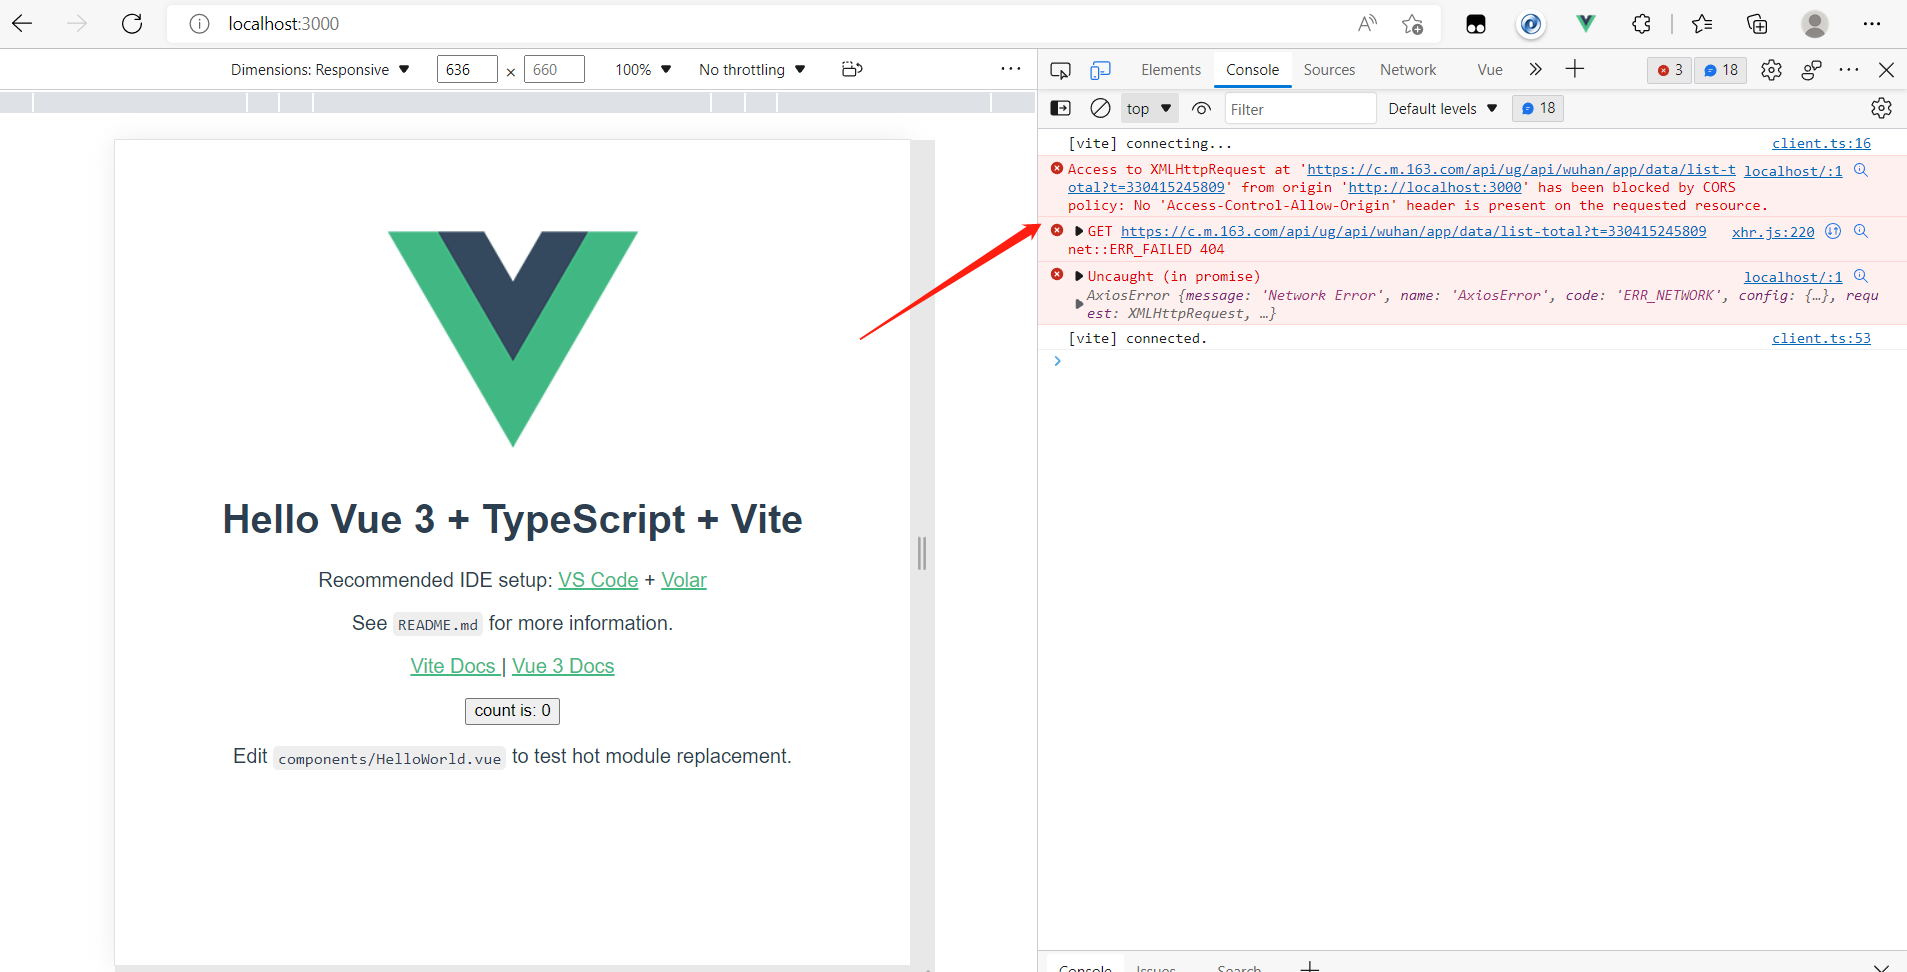The height and width of the screenshot is (972, 1907).
Task: Open the 18 issues counter in tab bar
Action: (1721, 70)
